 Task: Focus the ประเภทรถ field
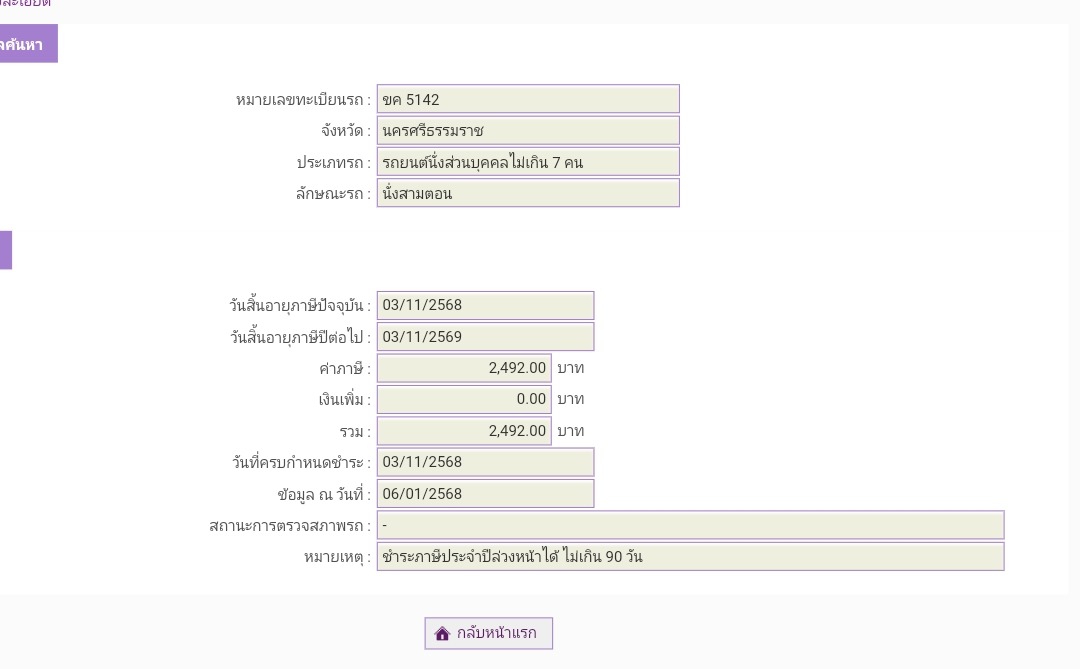[528, 162]
